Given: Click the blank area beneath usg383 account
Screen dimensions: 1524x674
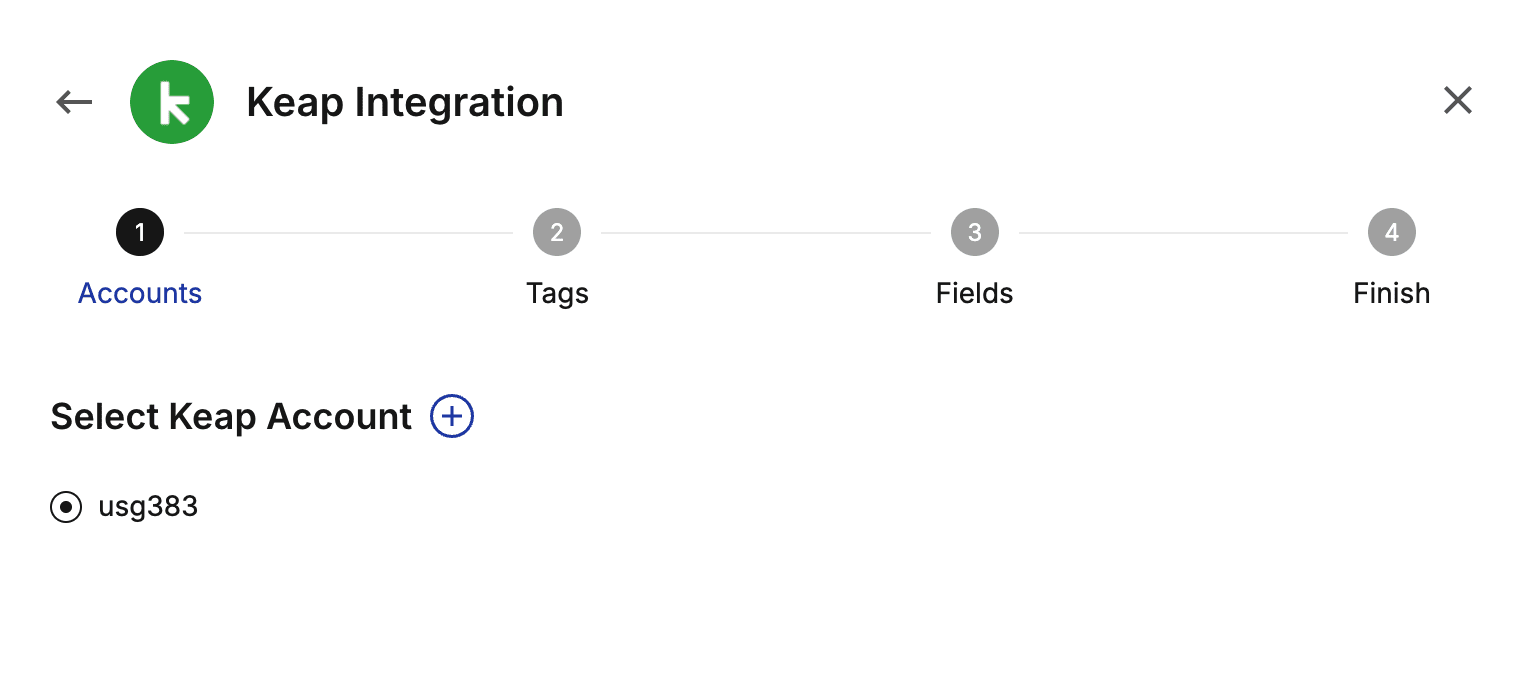Looking at the screenshot, I should pyautogui.click(x=762, y=600).
